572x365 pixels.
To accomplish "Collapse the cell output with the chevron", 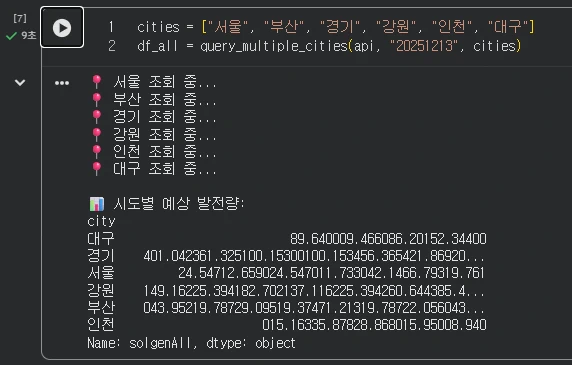I will pos(20,83).
